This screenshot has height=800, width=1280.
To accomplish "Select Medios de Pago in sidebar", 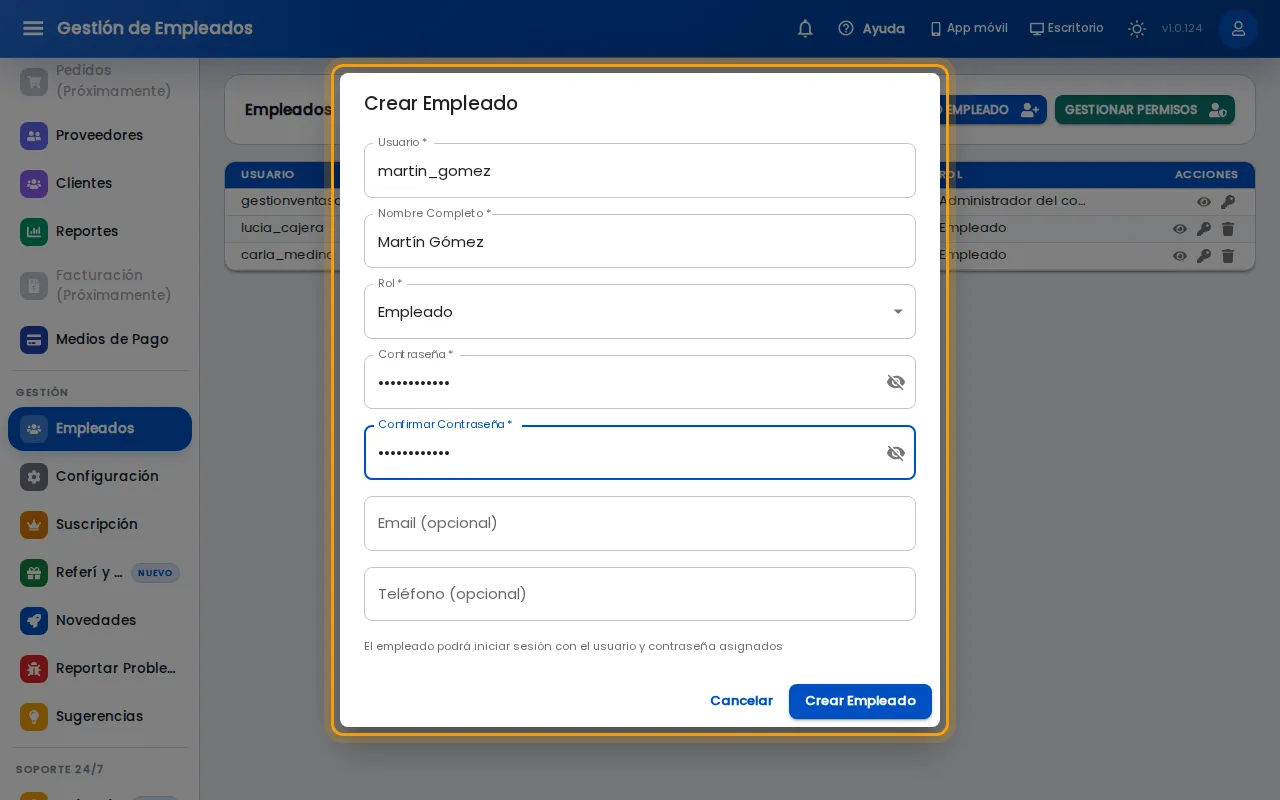I will click(100, 339).
